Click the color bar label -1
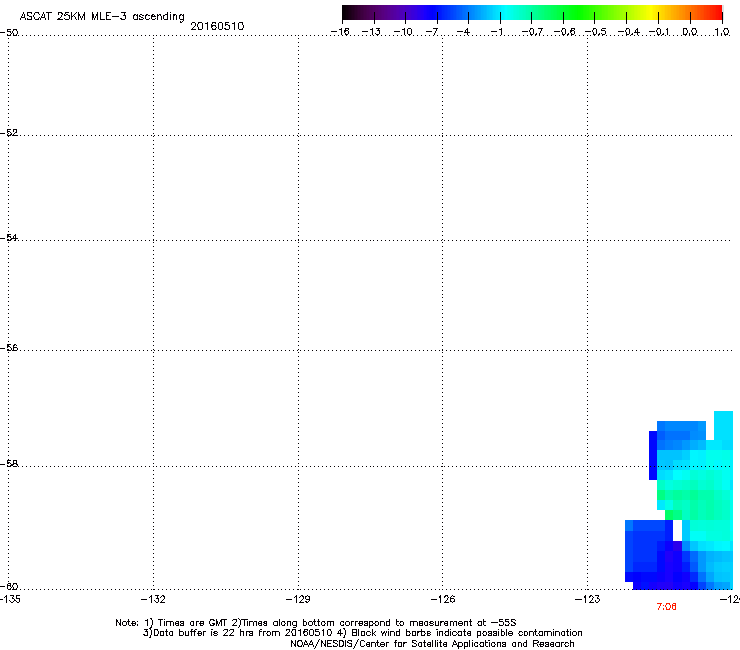The height and width of the screenshot is (650, 740). pyautogui.click(x=496, y=32)
